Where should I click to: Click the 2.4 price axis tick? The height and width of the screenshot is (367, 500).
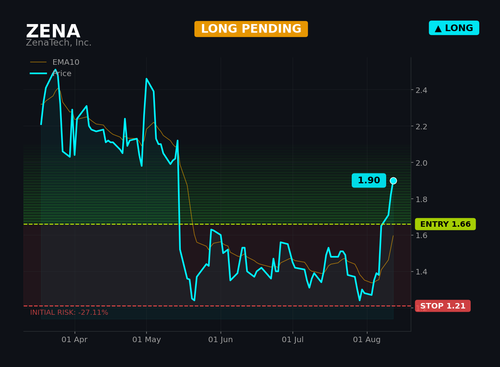click(421, 90)
